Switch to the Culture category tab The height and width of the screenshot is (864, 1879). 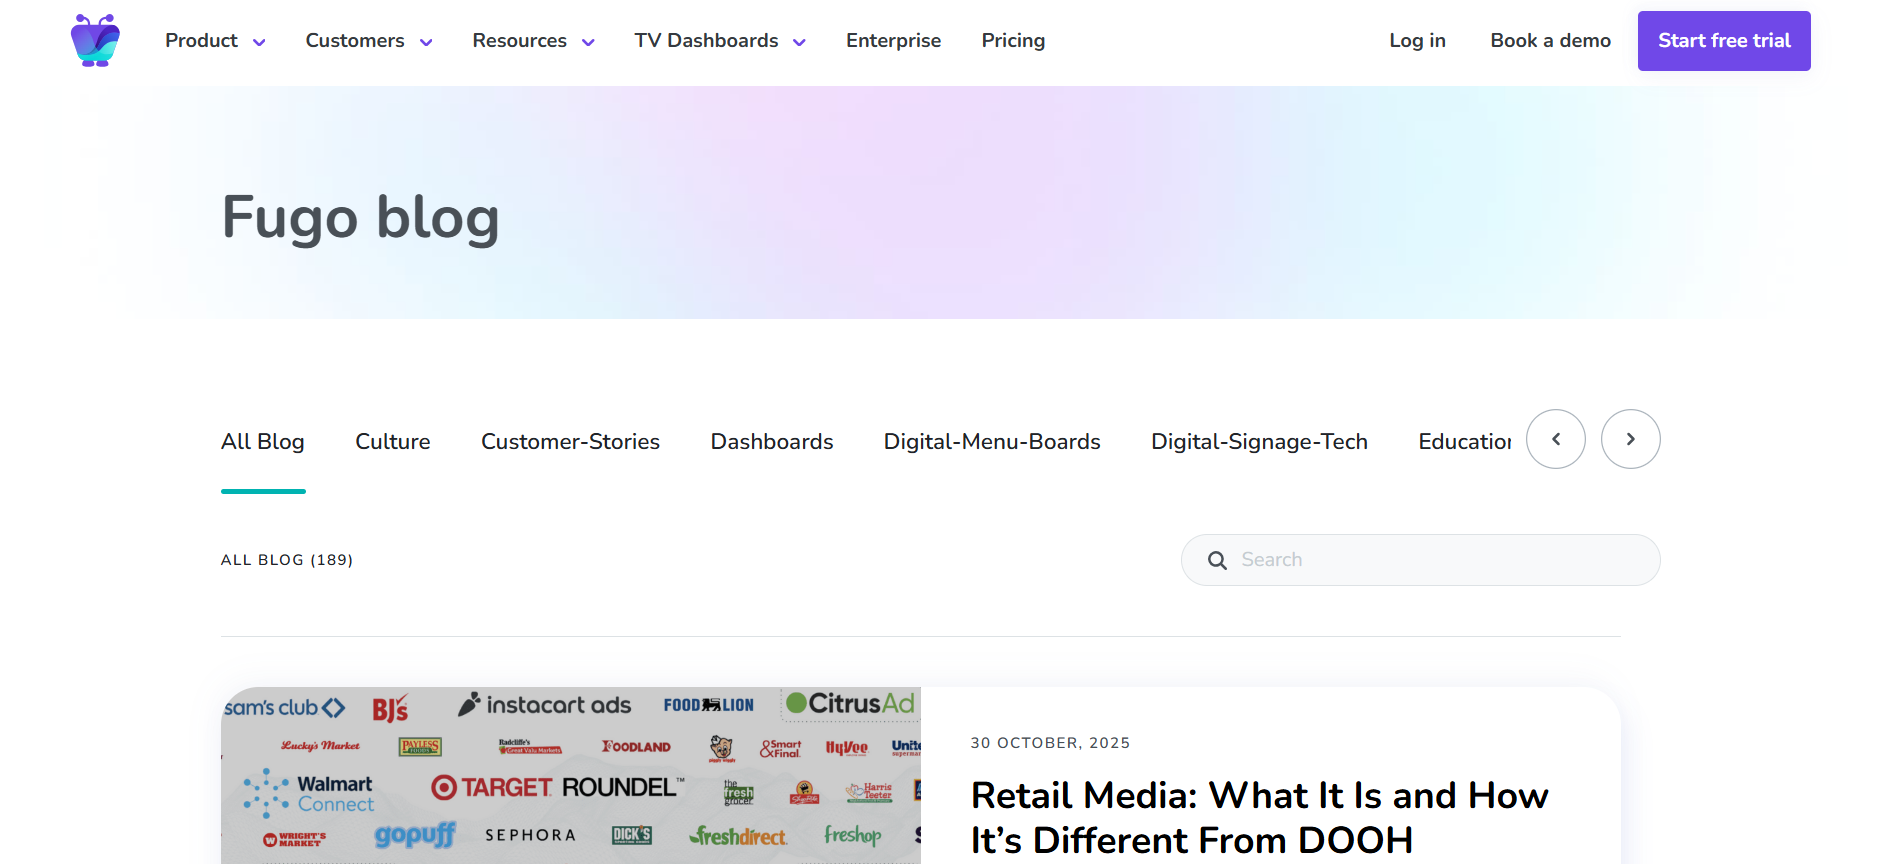click(x=392, y=442)
